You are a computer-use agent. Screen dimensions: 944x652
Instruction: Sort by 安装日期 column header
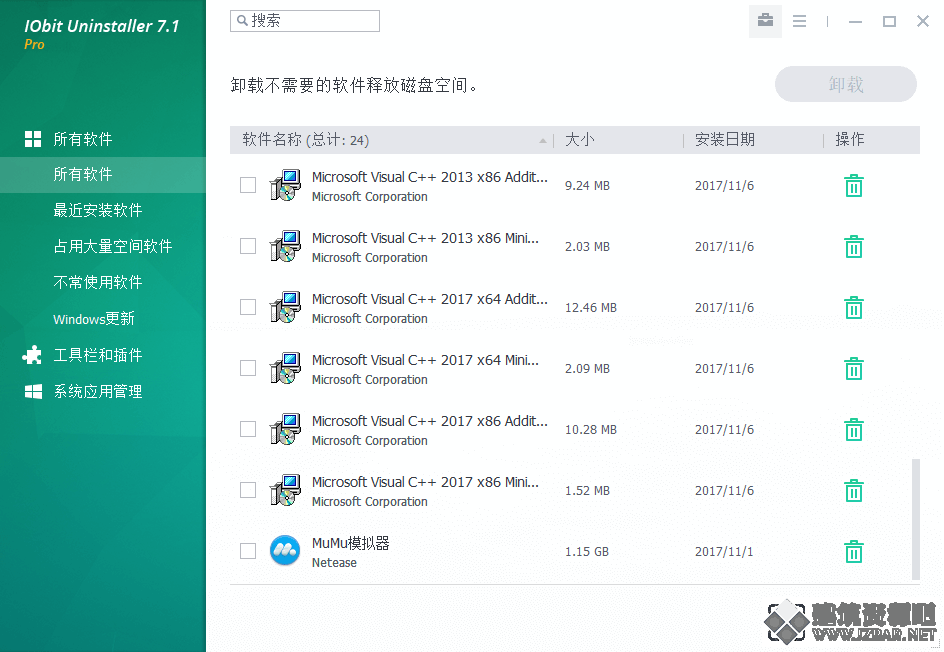point(754,140)
